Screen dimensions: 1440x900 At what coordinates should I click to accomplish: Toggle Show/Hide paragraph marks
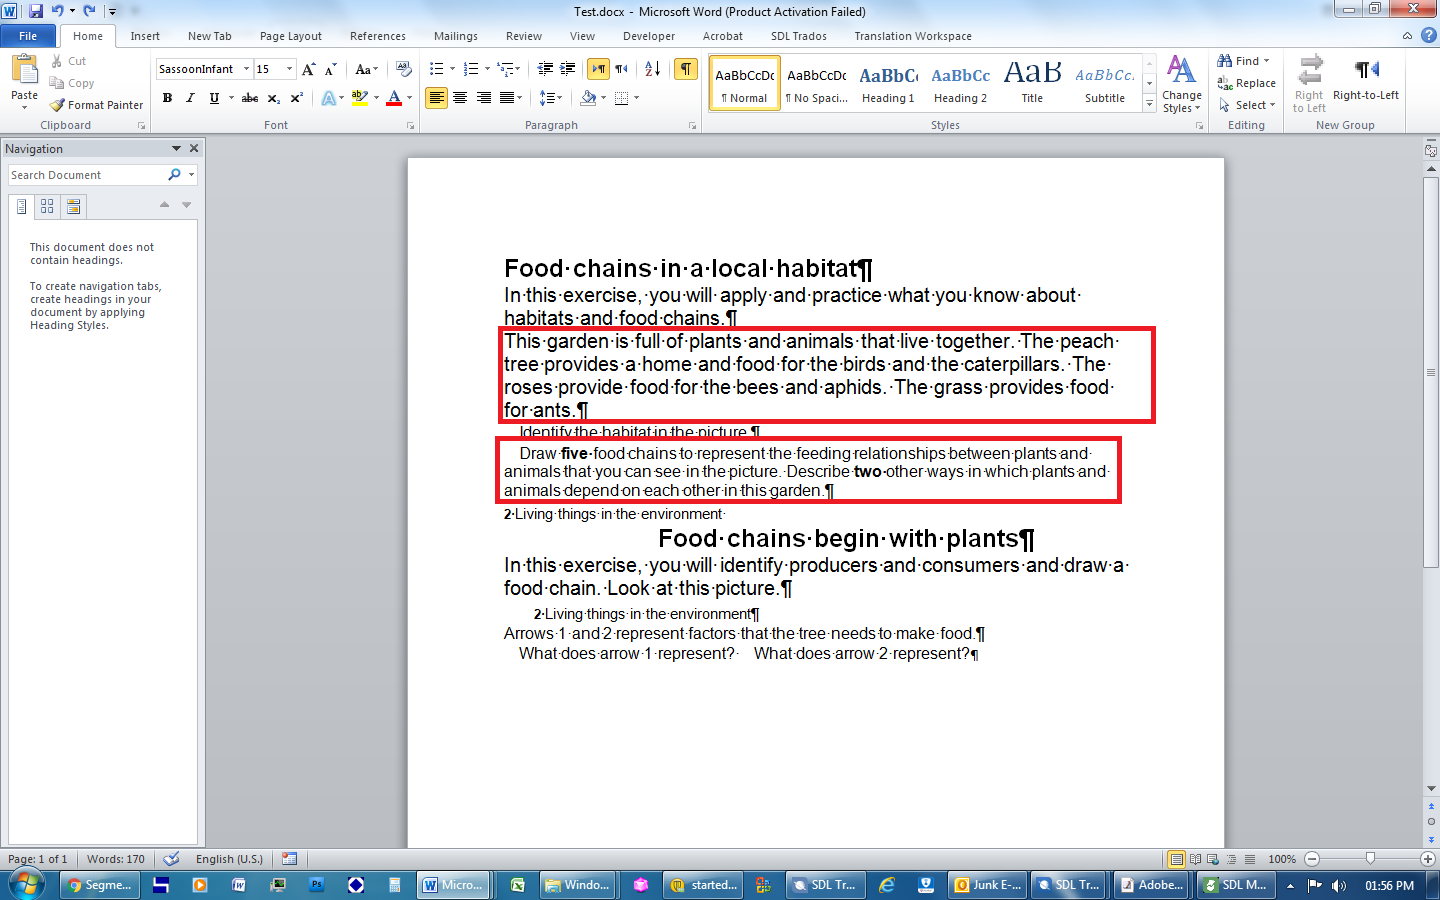click(x=686, y=69)
